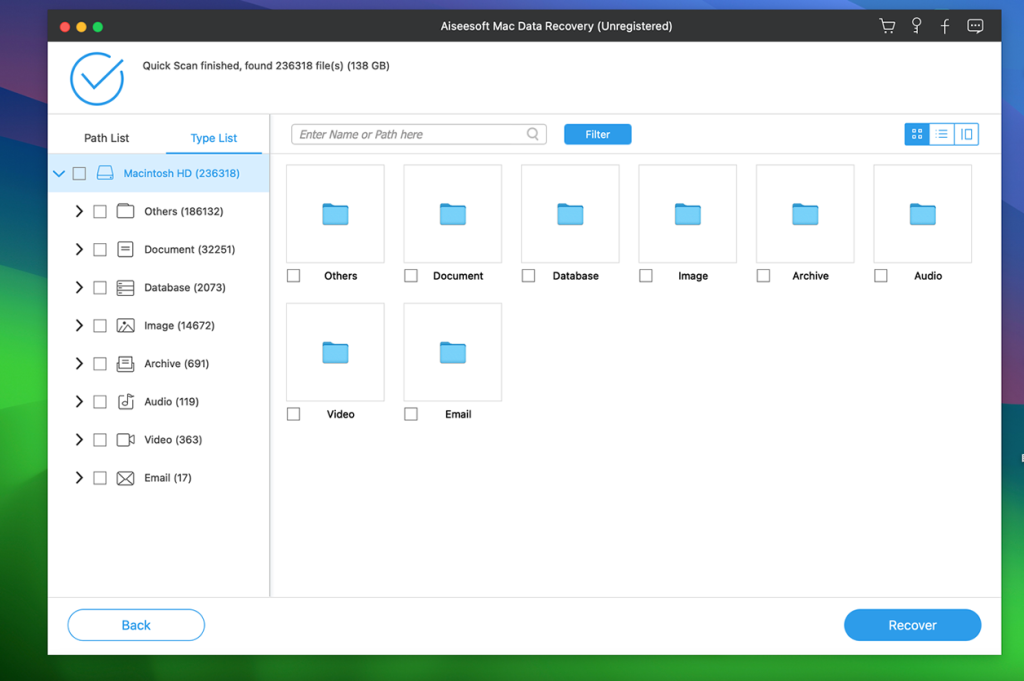Viewport: 1024px width, 681px height.
Task: Click the Enter Name or Path field
Action: point(410,133)
